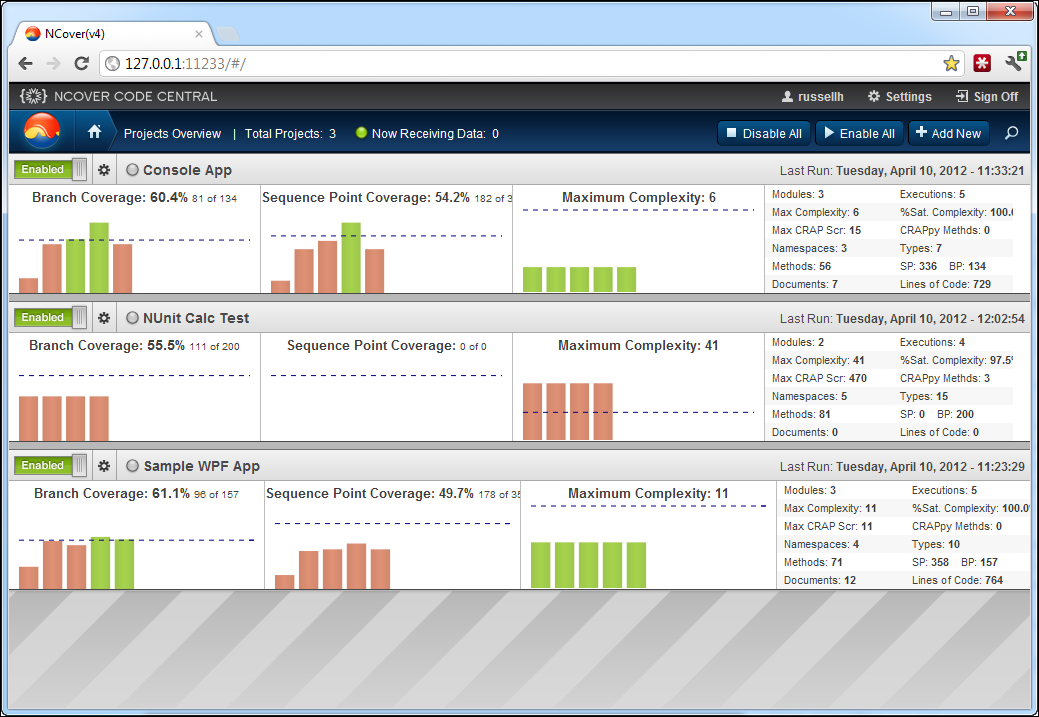Open the Sample WPF App project title
This screenshot has height=717, width=1039.
pos(202,467)
